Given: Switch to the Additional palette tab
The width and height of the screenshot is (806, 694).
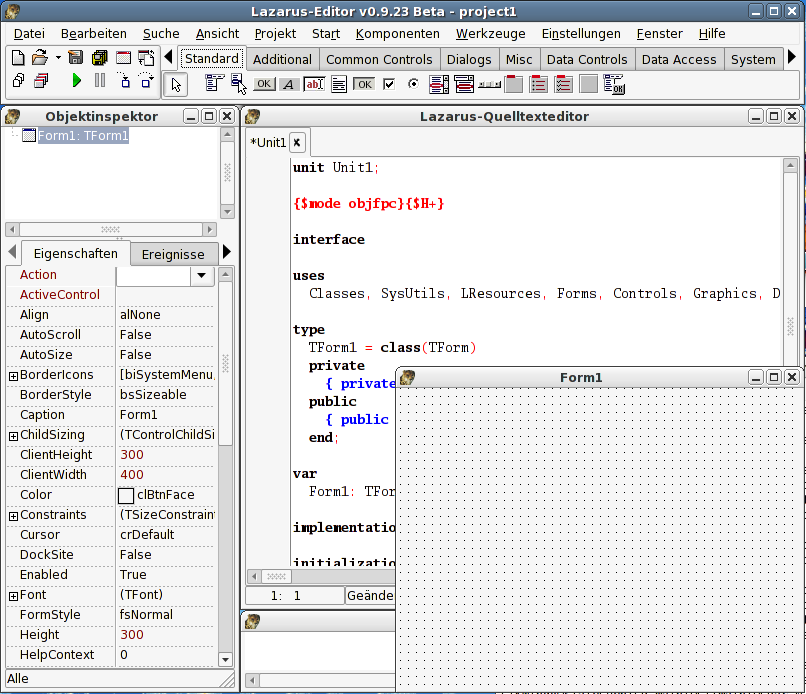Looking at the screenshot, I should pyautogui.click(x=282, y=60).
